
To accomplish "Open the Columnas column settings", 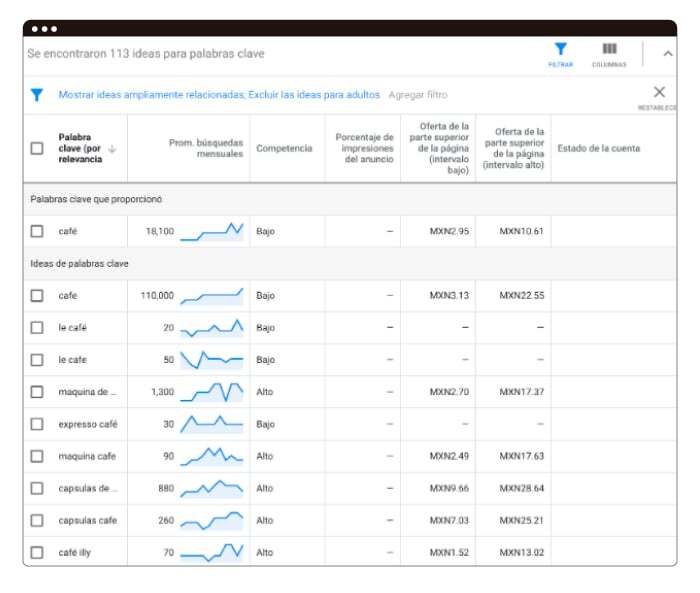I will coord(609,54).
